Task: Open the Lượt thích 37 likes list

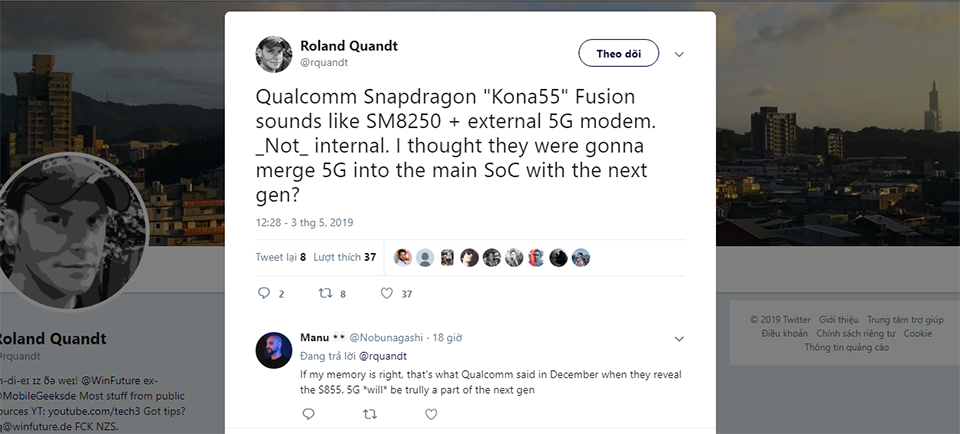Action: tap(344, 257)
